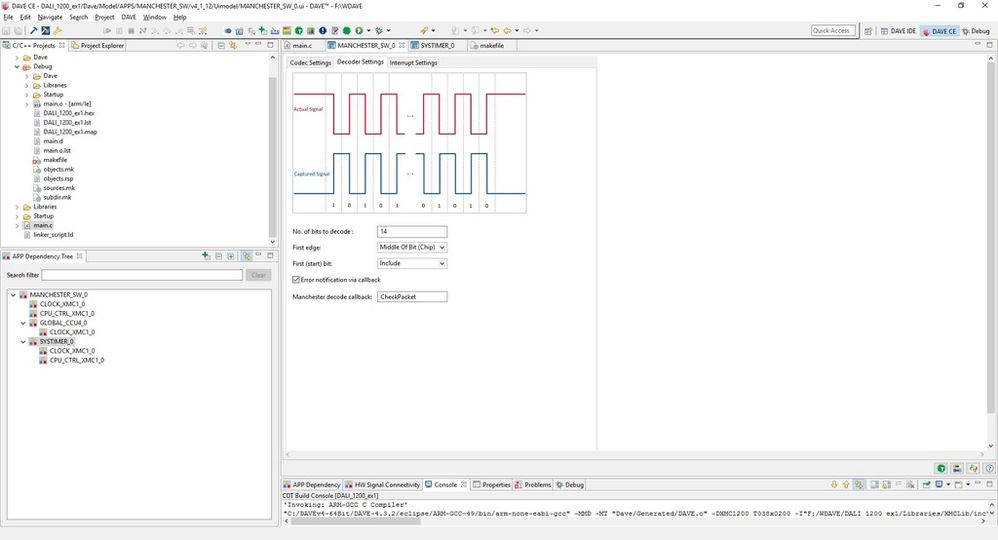Image resolution: width=998 pixels, height=540 pixels.
Task: Click the dark blue round toolbar icon
Action: pyautogui.click(x=323, y=30)
